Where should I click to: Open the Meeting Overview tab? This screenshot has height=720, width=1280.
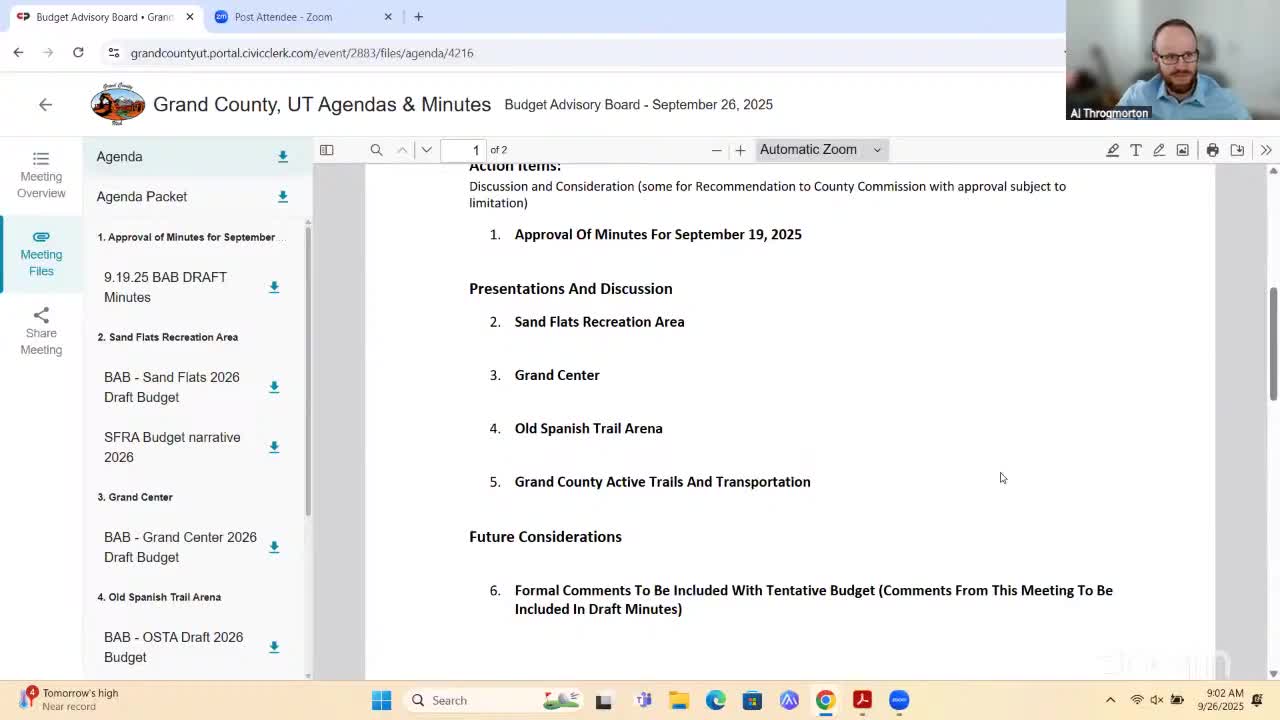pyautogui.click(x=41, y=175)
